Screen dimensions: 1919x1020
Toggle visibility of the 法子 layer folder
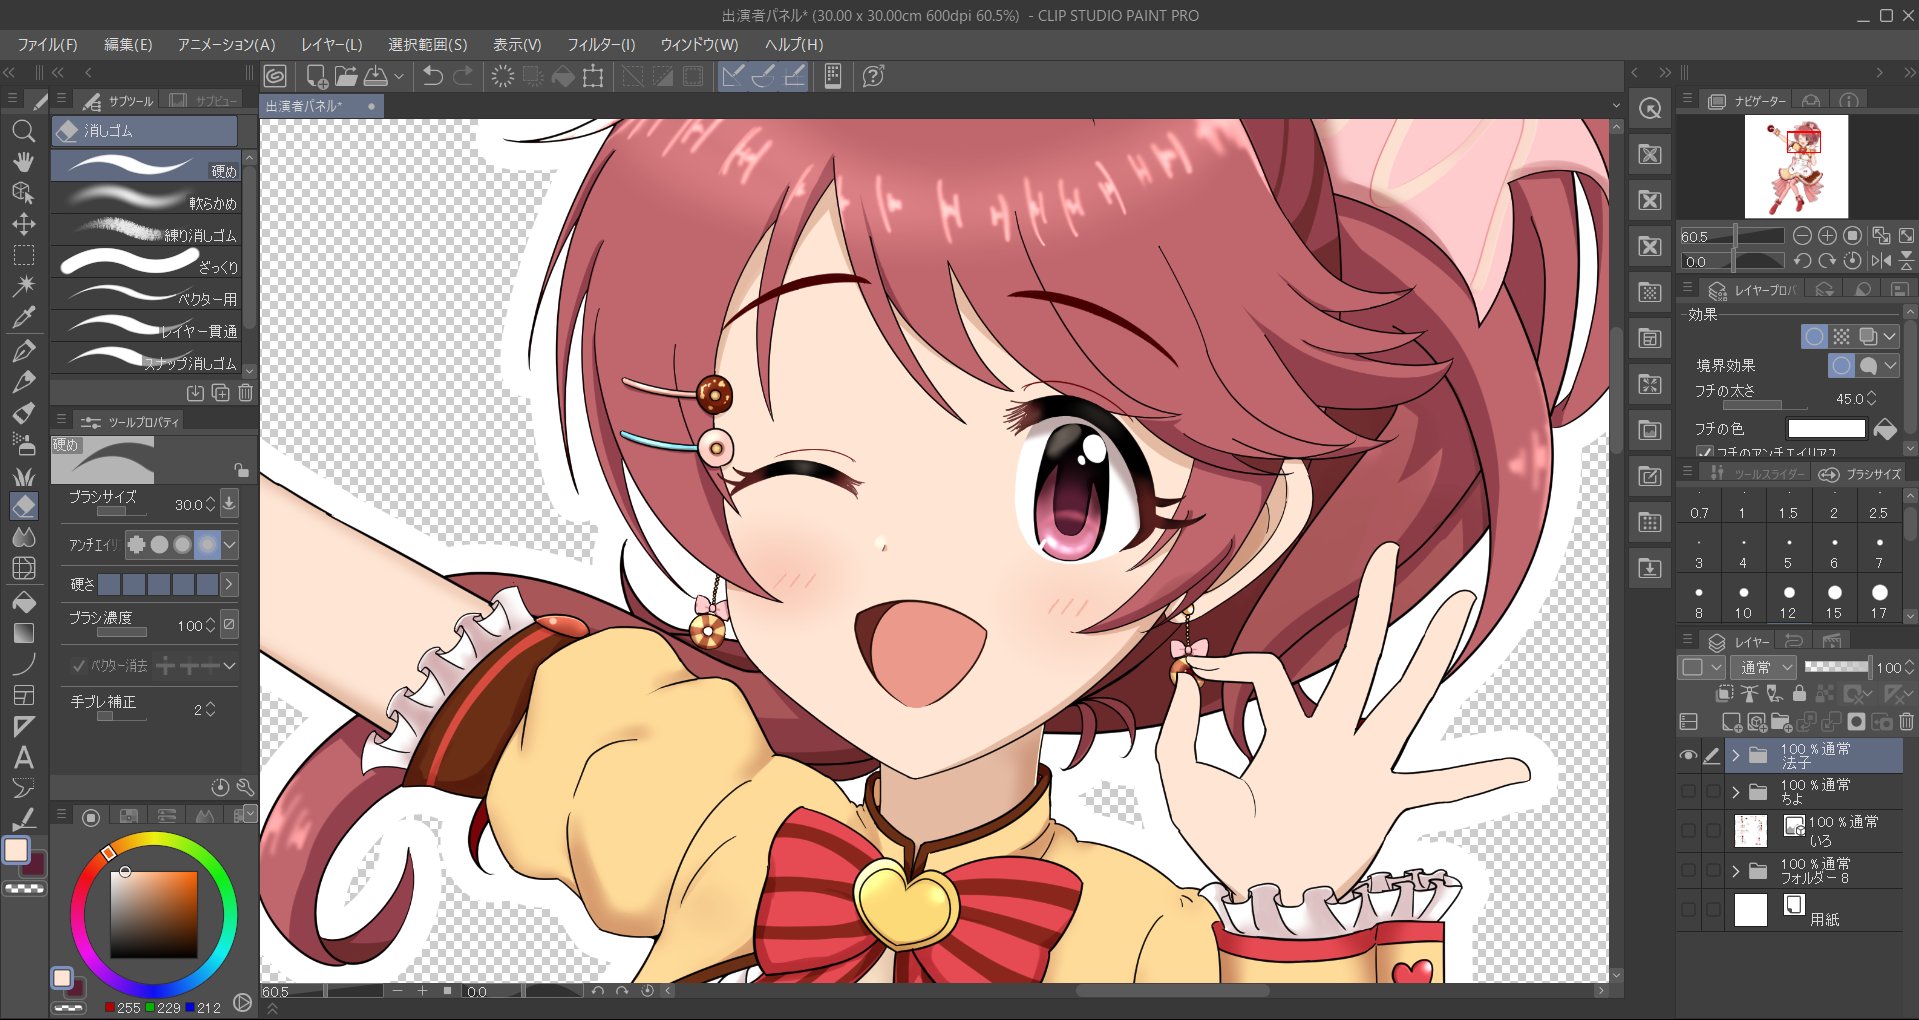tap(1688, 756)
